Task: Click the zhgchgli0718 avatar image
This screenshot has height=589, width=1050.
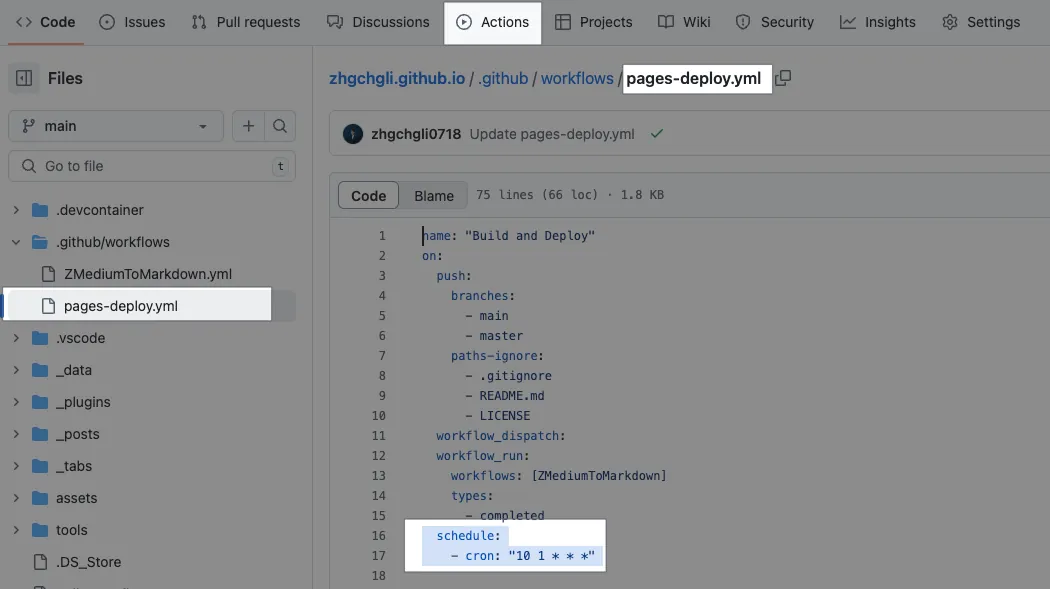Action: [x=352, y=133]
